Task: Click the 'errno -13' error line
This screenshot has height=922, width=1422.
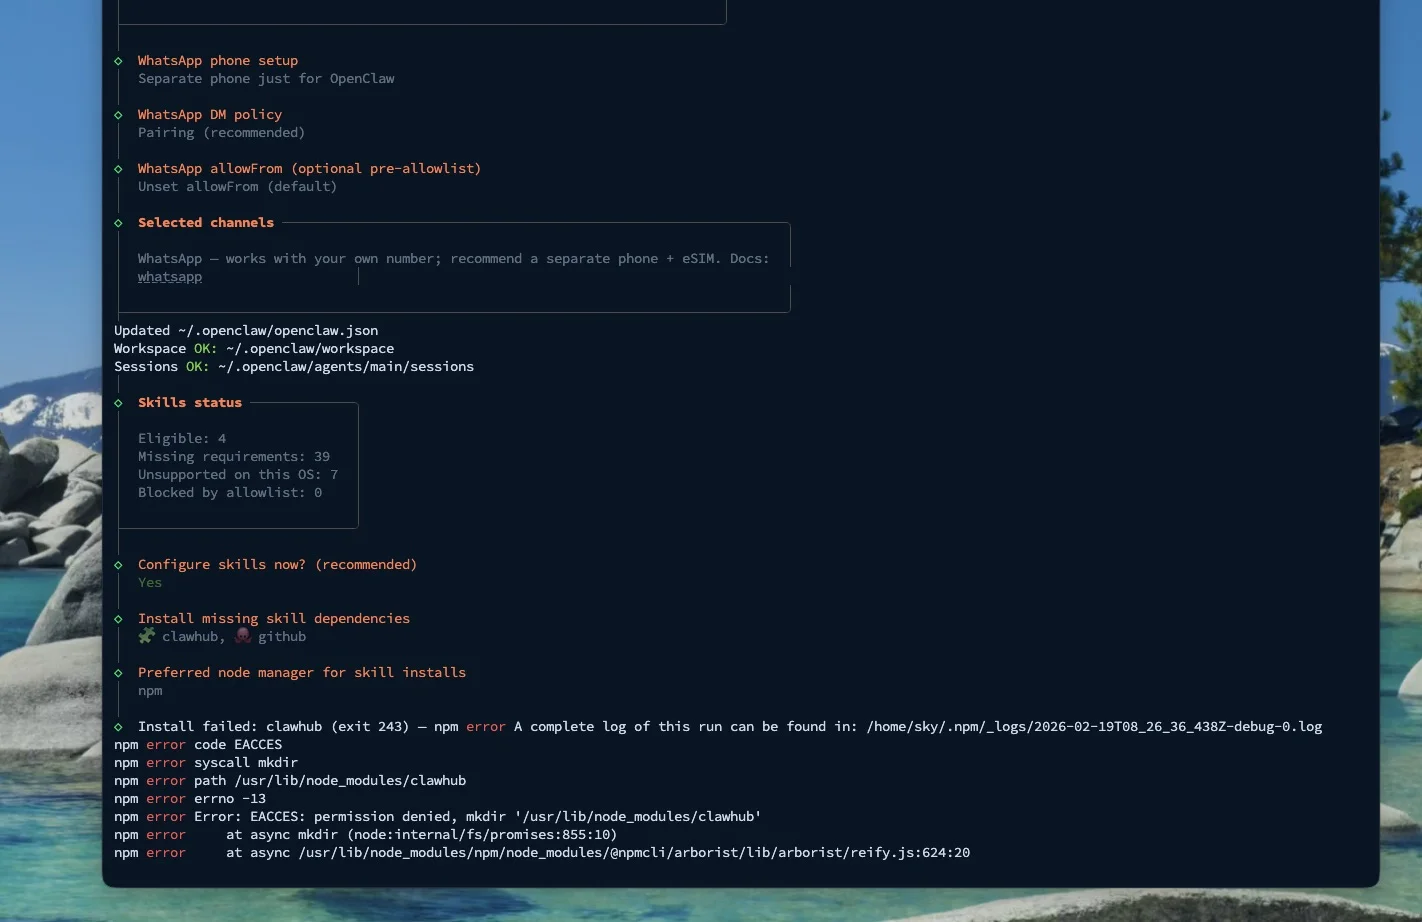Action: pyautogui.click(x=190, y=799)
